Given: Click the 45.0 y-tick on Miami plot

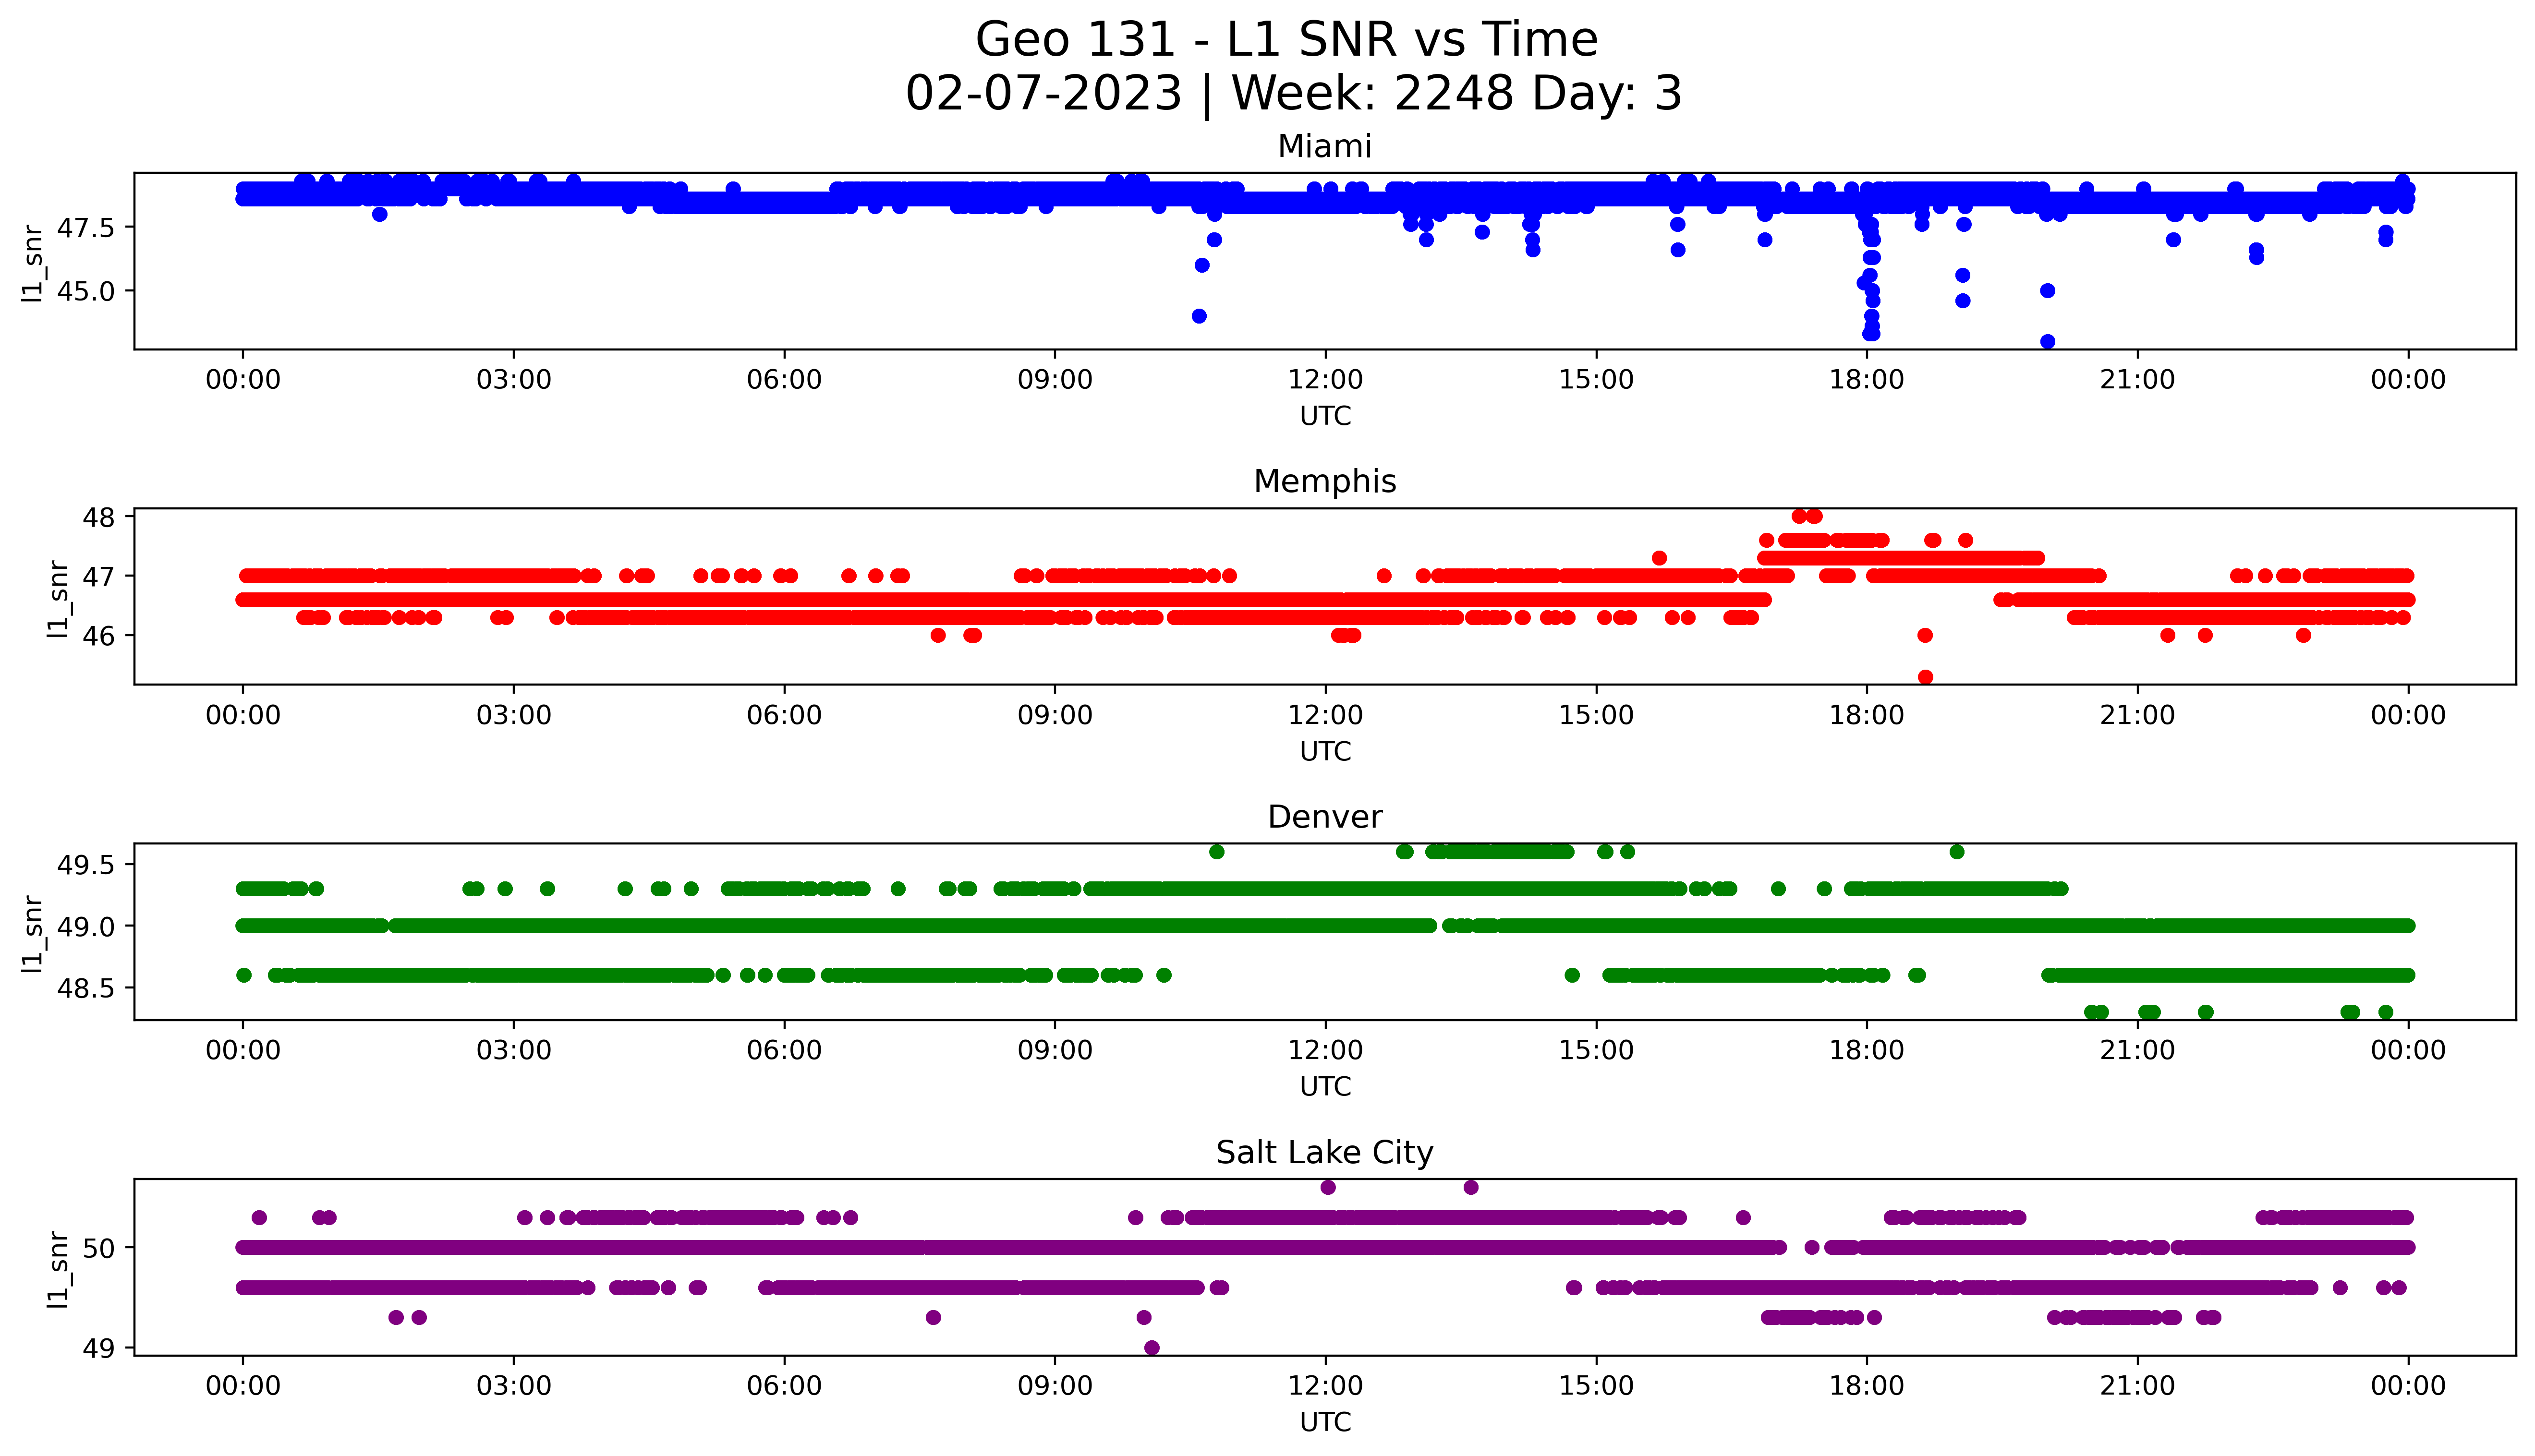Looking at the screenshot, I should 86,291.
